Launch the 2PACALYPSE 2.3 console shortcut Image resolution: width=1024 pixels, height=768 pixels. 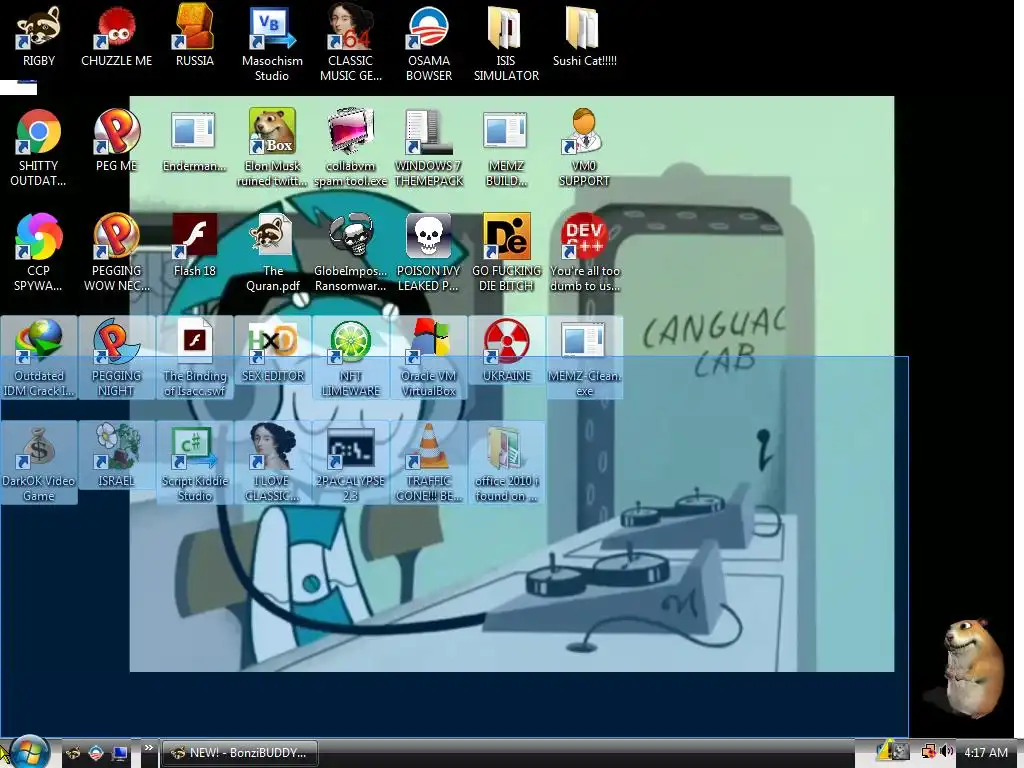pos(351,463)
